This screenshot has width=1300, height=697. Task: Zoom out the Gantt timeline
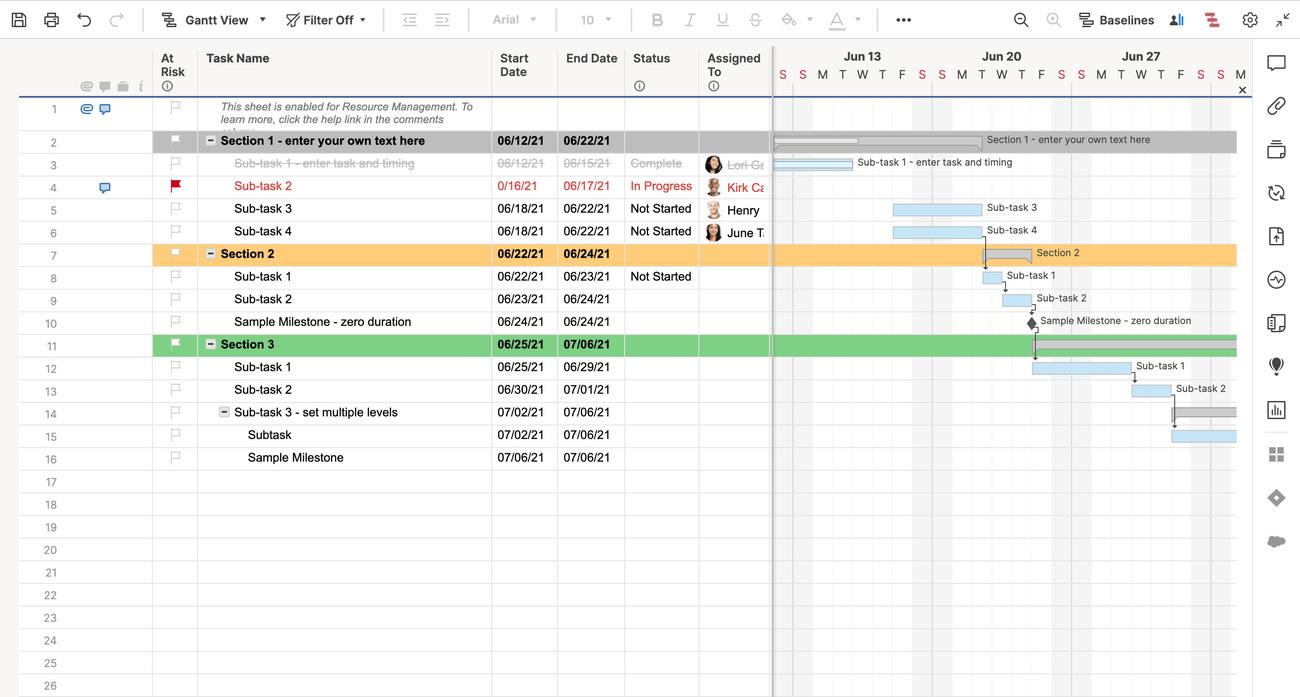(x=1021, y=20)
